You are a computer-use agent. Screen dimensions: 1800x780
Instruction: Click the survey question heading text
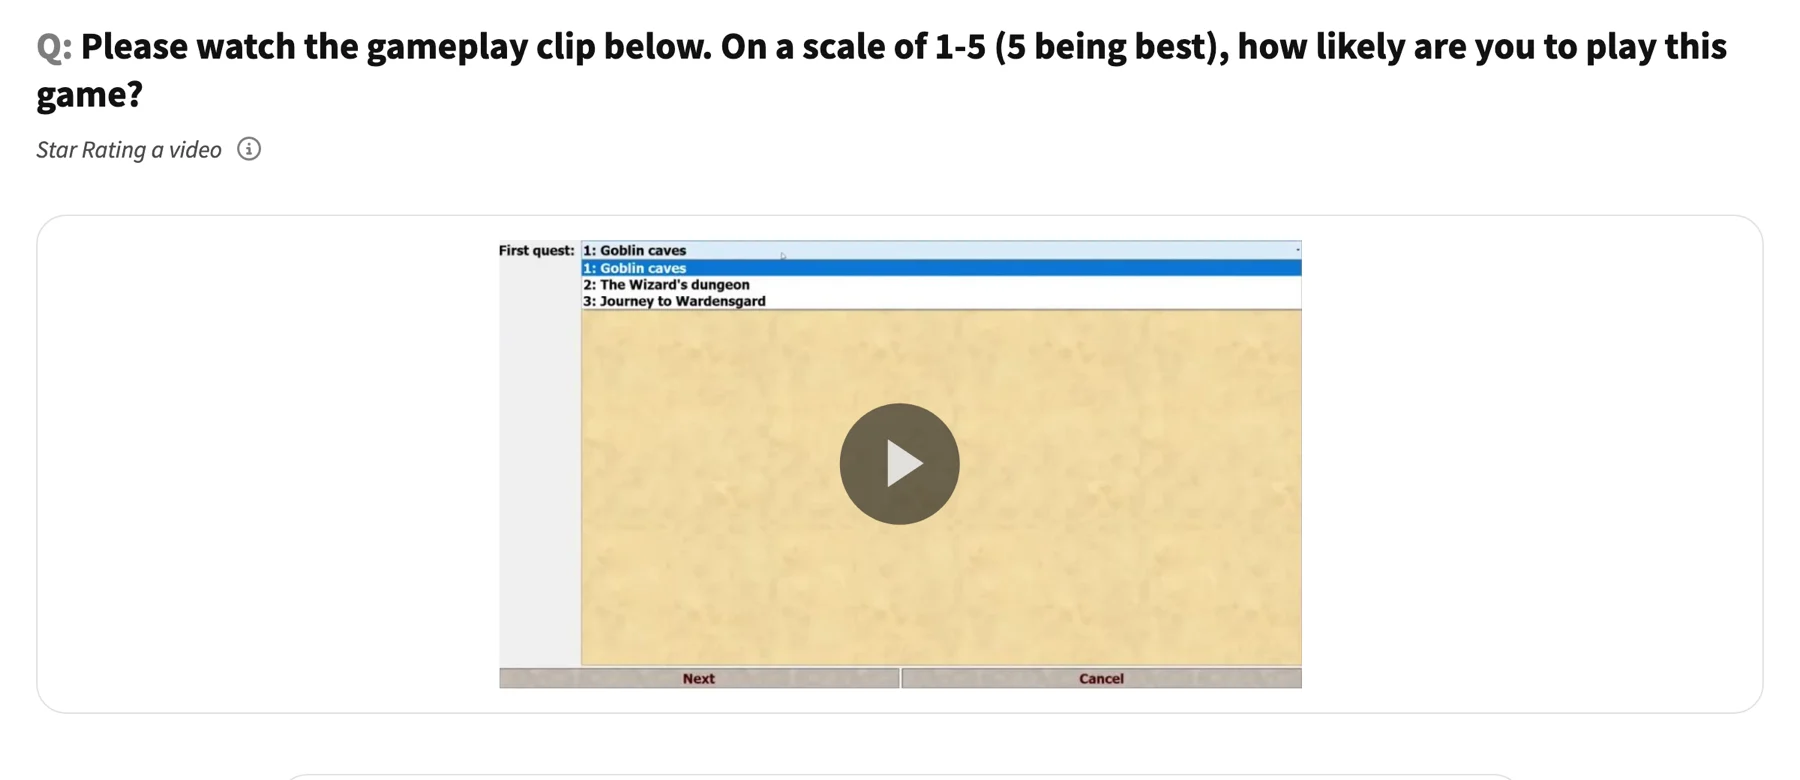(x=881, y=70)
